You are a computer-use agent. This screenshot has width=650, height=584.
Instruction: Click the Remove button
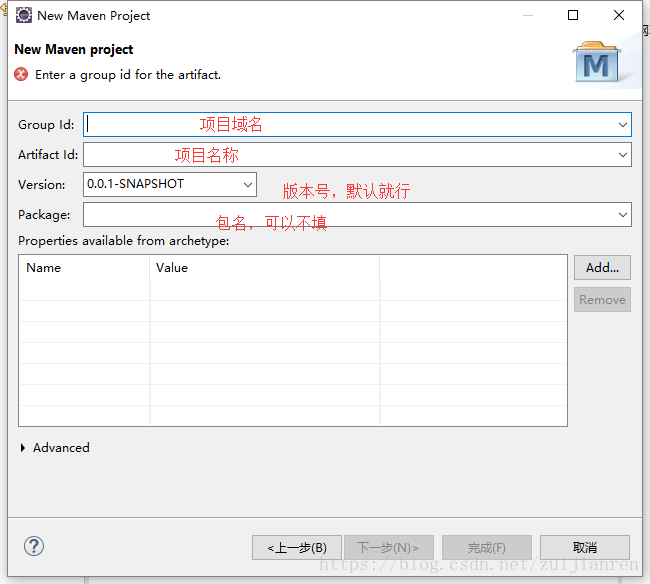pyautogui.click(x=602, y=300)
